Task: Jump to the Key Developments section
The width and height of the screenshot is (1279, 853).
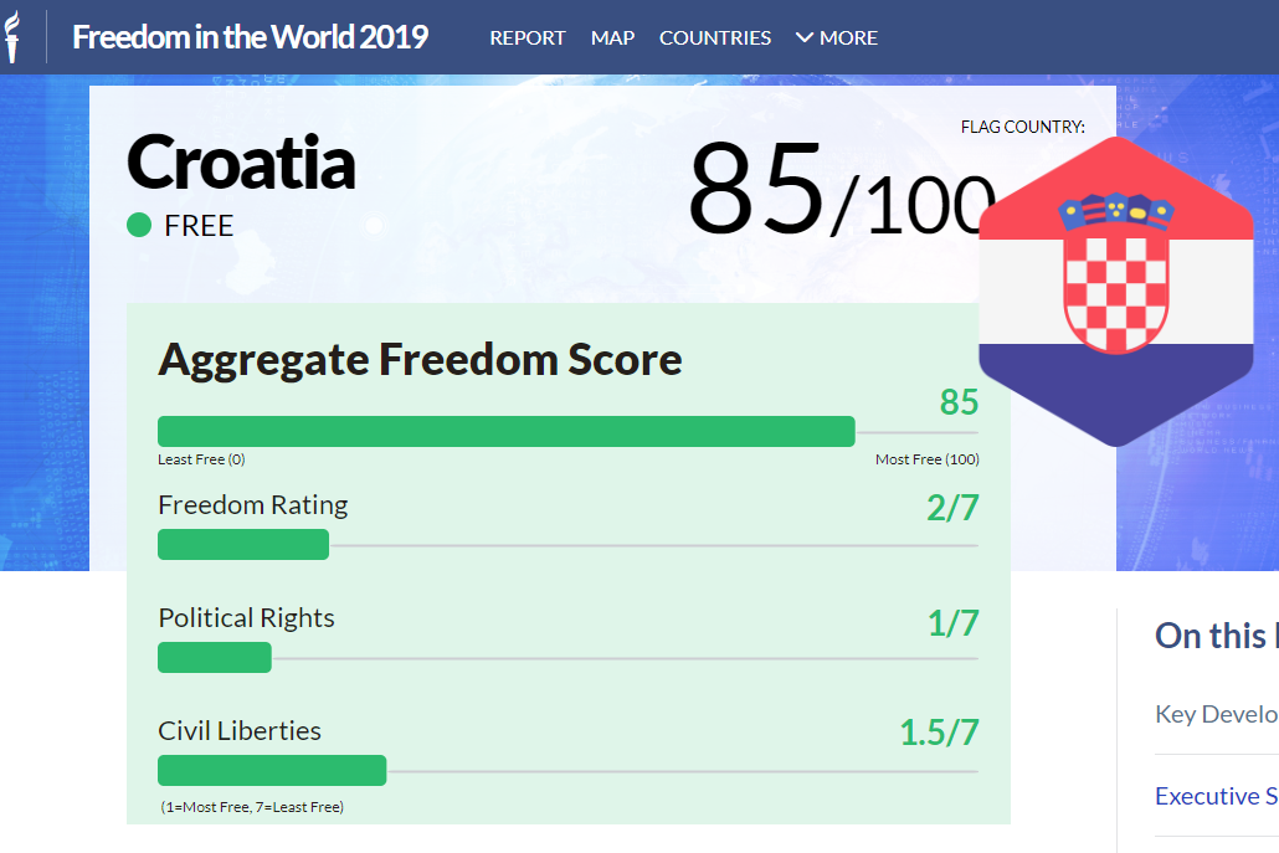Action: click(1216, 714)
